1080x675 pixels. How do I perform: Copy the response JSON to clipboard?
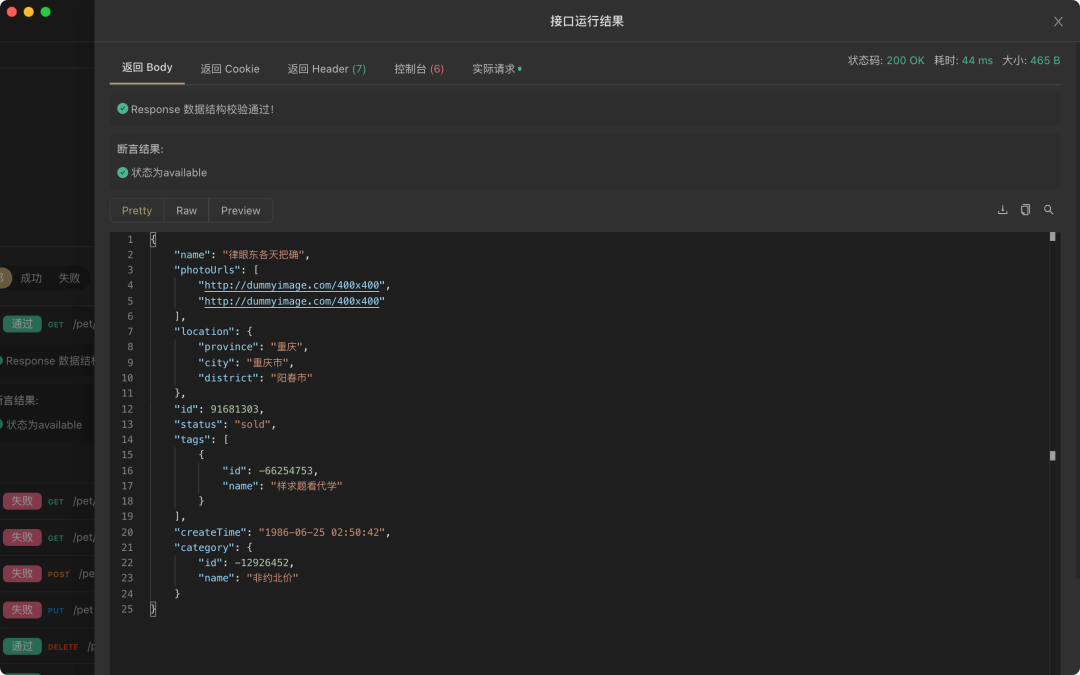pos(1026,210)
